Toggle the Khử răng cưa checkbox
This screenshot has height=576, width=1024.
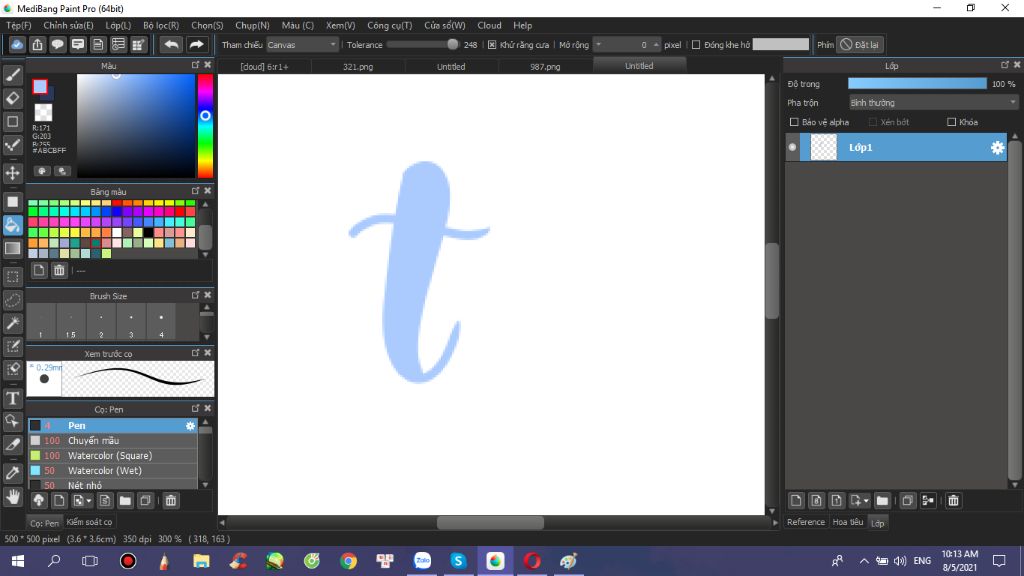491,45
